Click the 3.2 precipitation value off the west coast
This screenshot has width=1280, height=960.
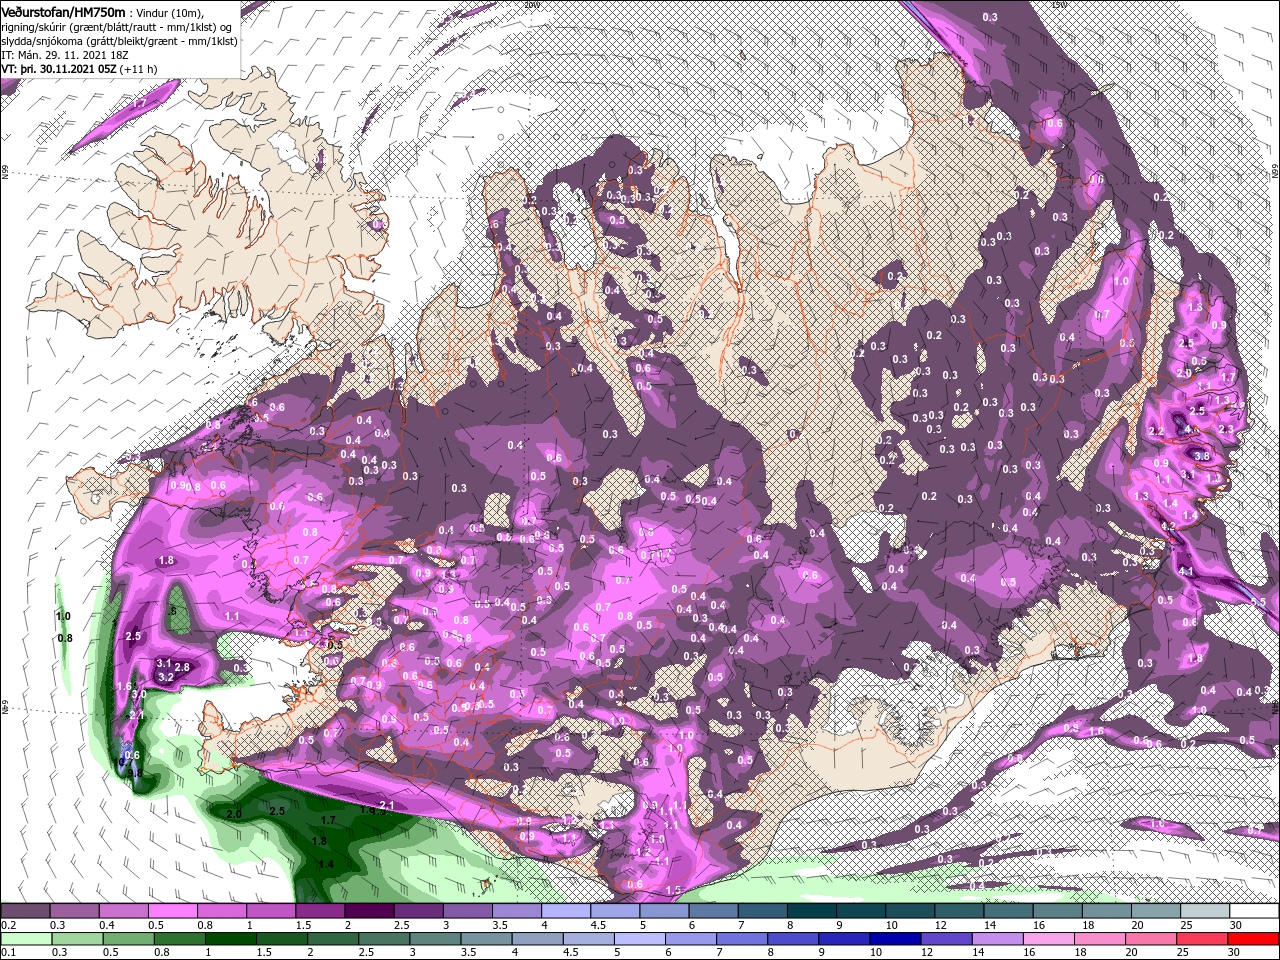click(x=166, y=677)
